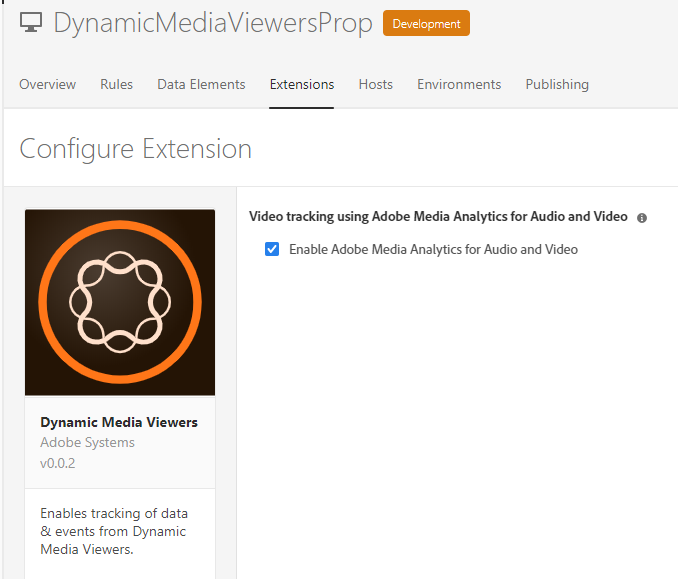Go to the Data Elements tab
Viewport: 678px width, 579px height.
[x=201, y=84]
